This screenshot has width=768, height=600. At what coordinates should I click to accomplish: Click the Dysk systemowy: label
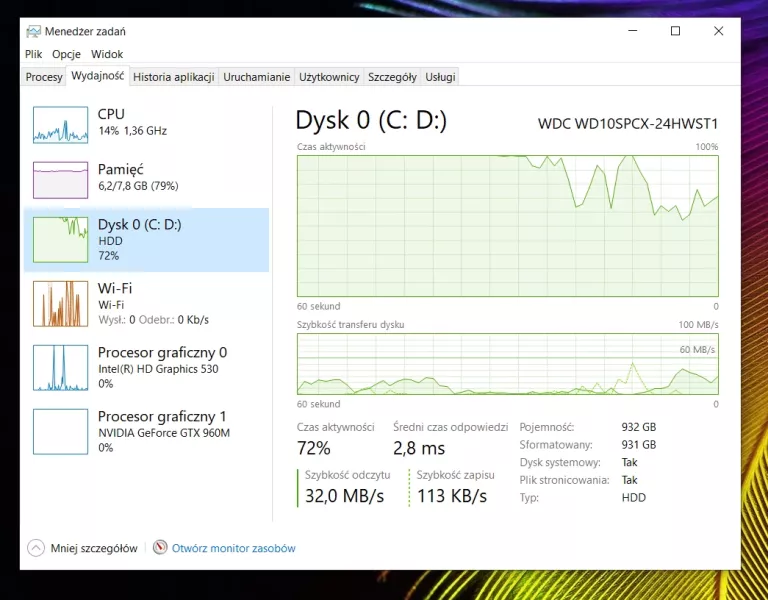(x=560, y=462)
